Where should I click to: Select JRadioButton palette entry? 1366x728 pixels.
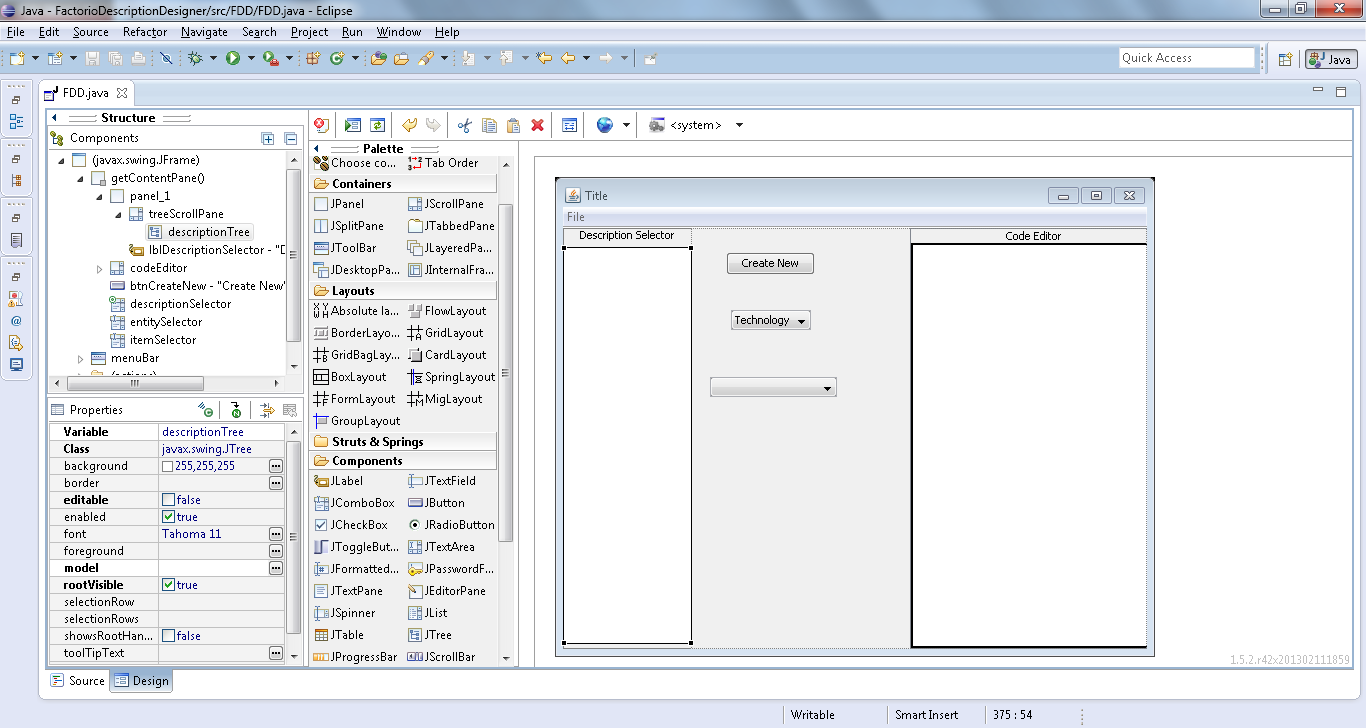(x=452, y=525)
